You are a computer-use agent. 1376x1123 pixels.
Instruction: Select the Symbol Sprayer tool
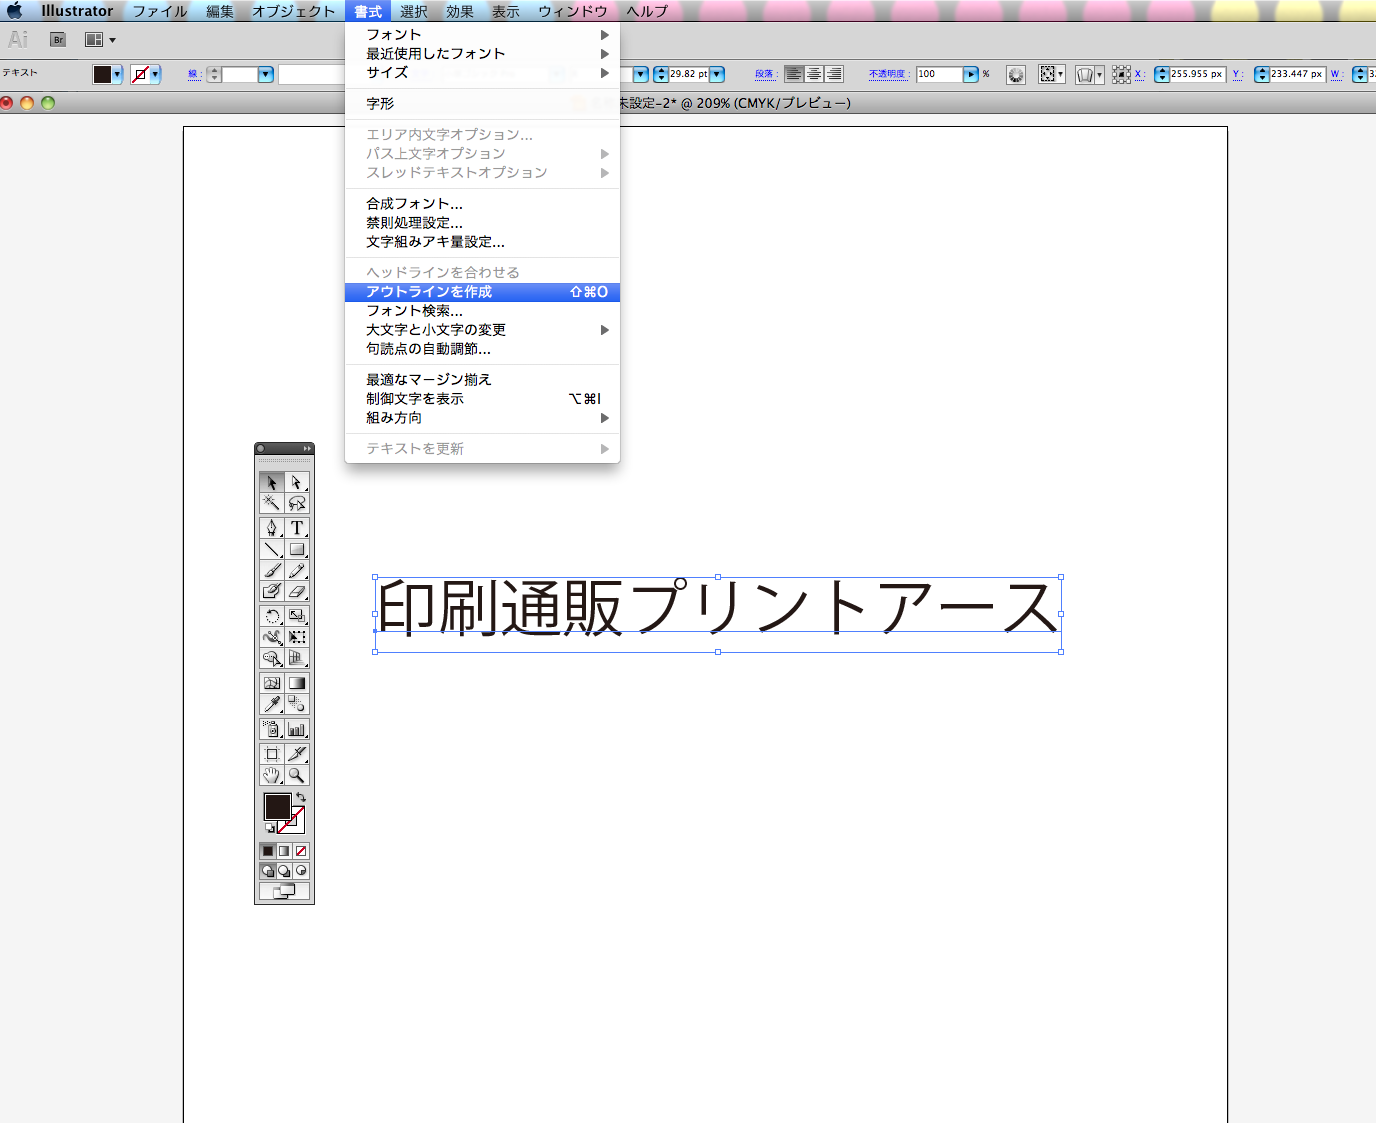(272, 729)
